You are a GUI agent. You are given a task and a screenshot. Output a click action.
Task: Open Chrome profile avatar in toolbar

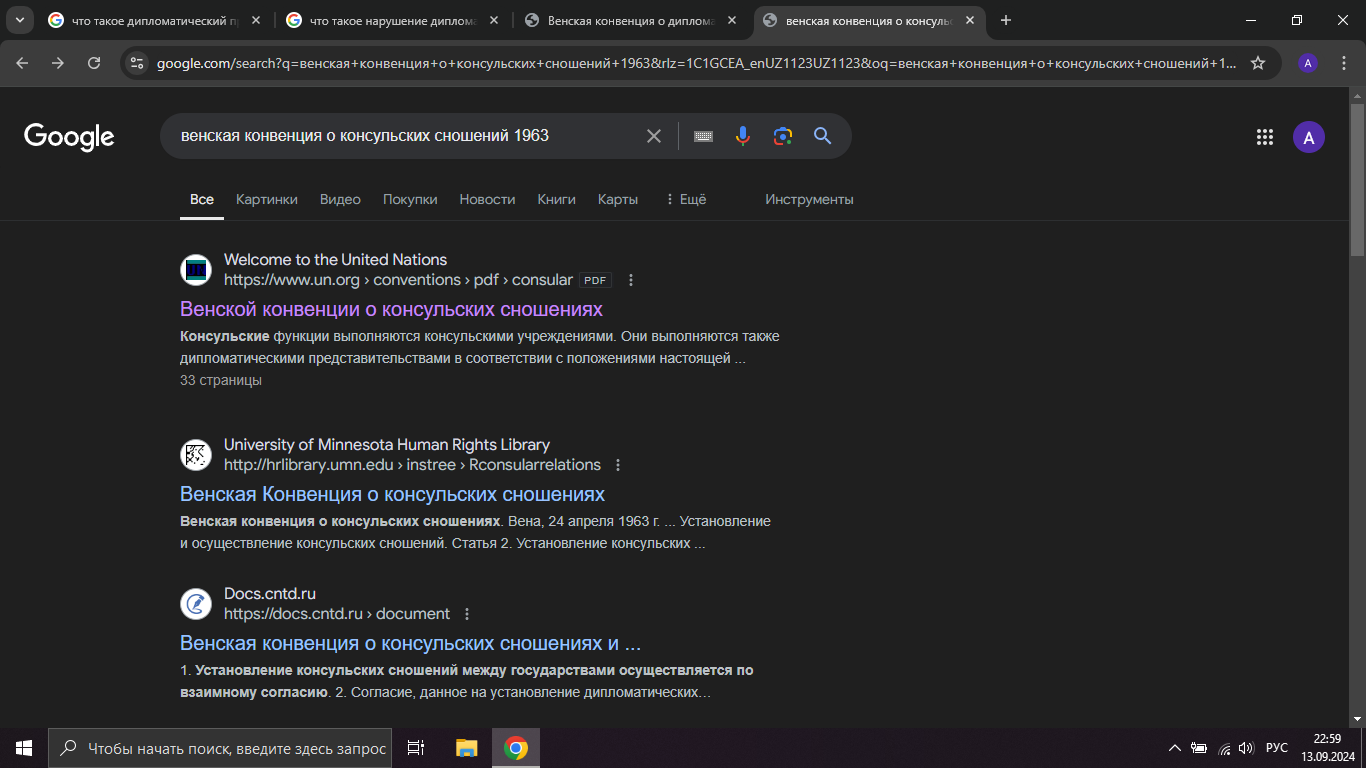(1307, 63)
